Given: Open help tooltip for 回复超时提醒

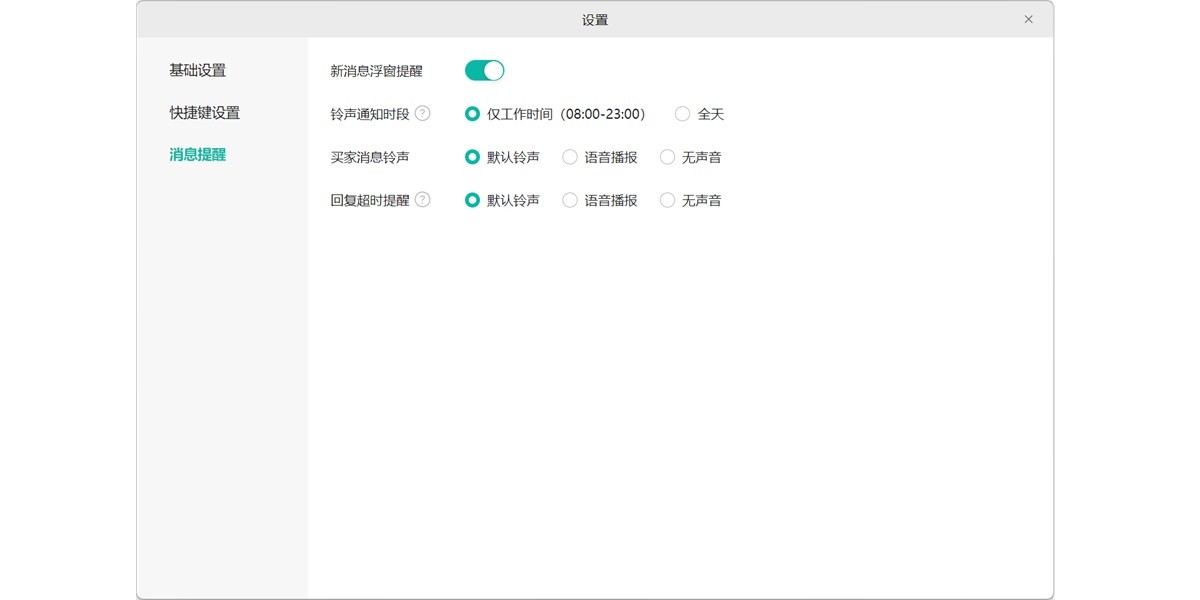Looking at the screenshot, I should [x=423, y=199].
